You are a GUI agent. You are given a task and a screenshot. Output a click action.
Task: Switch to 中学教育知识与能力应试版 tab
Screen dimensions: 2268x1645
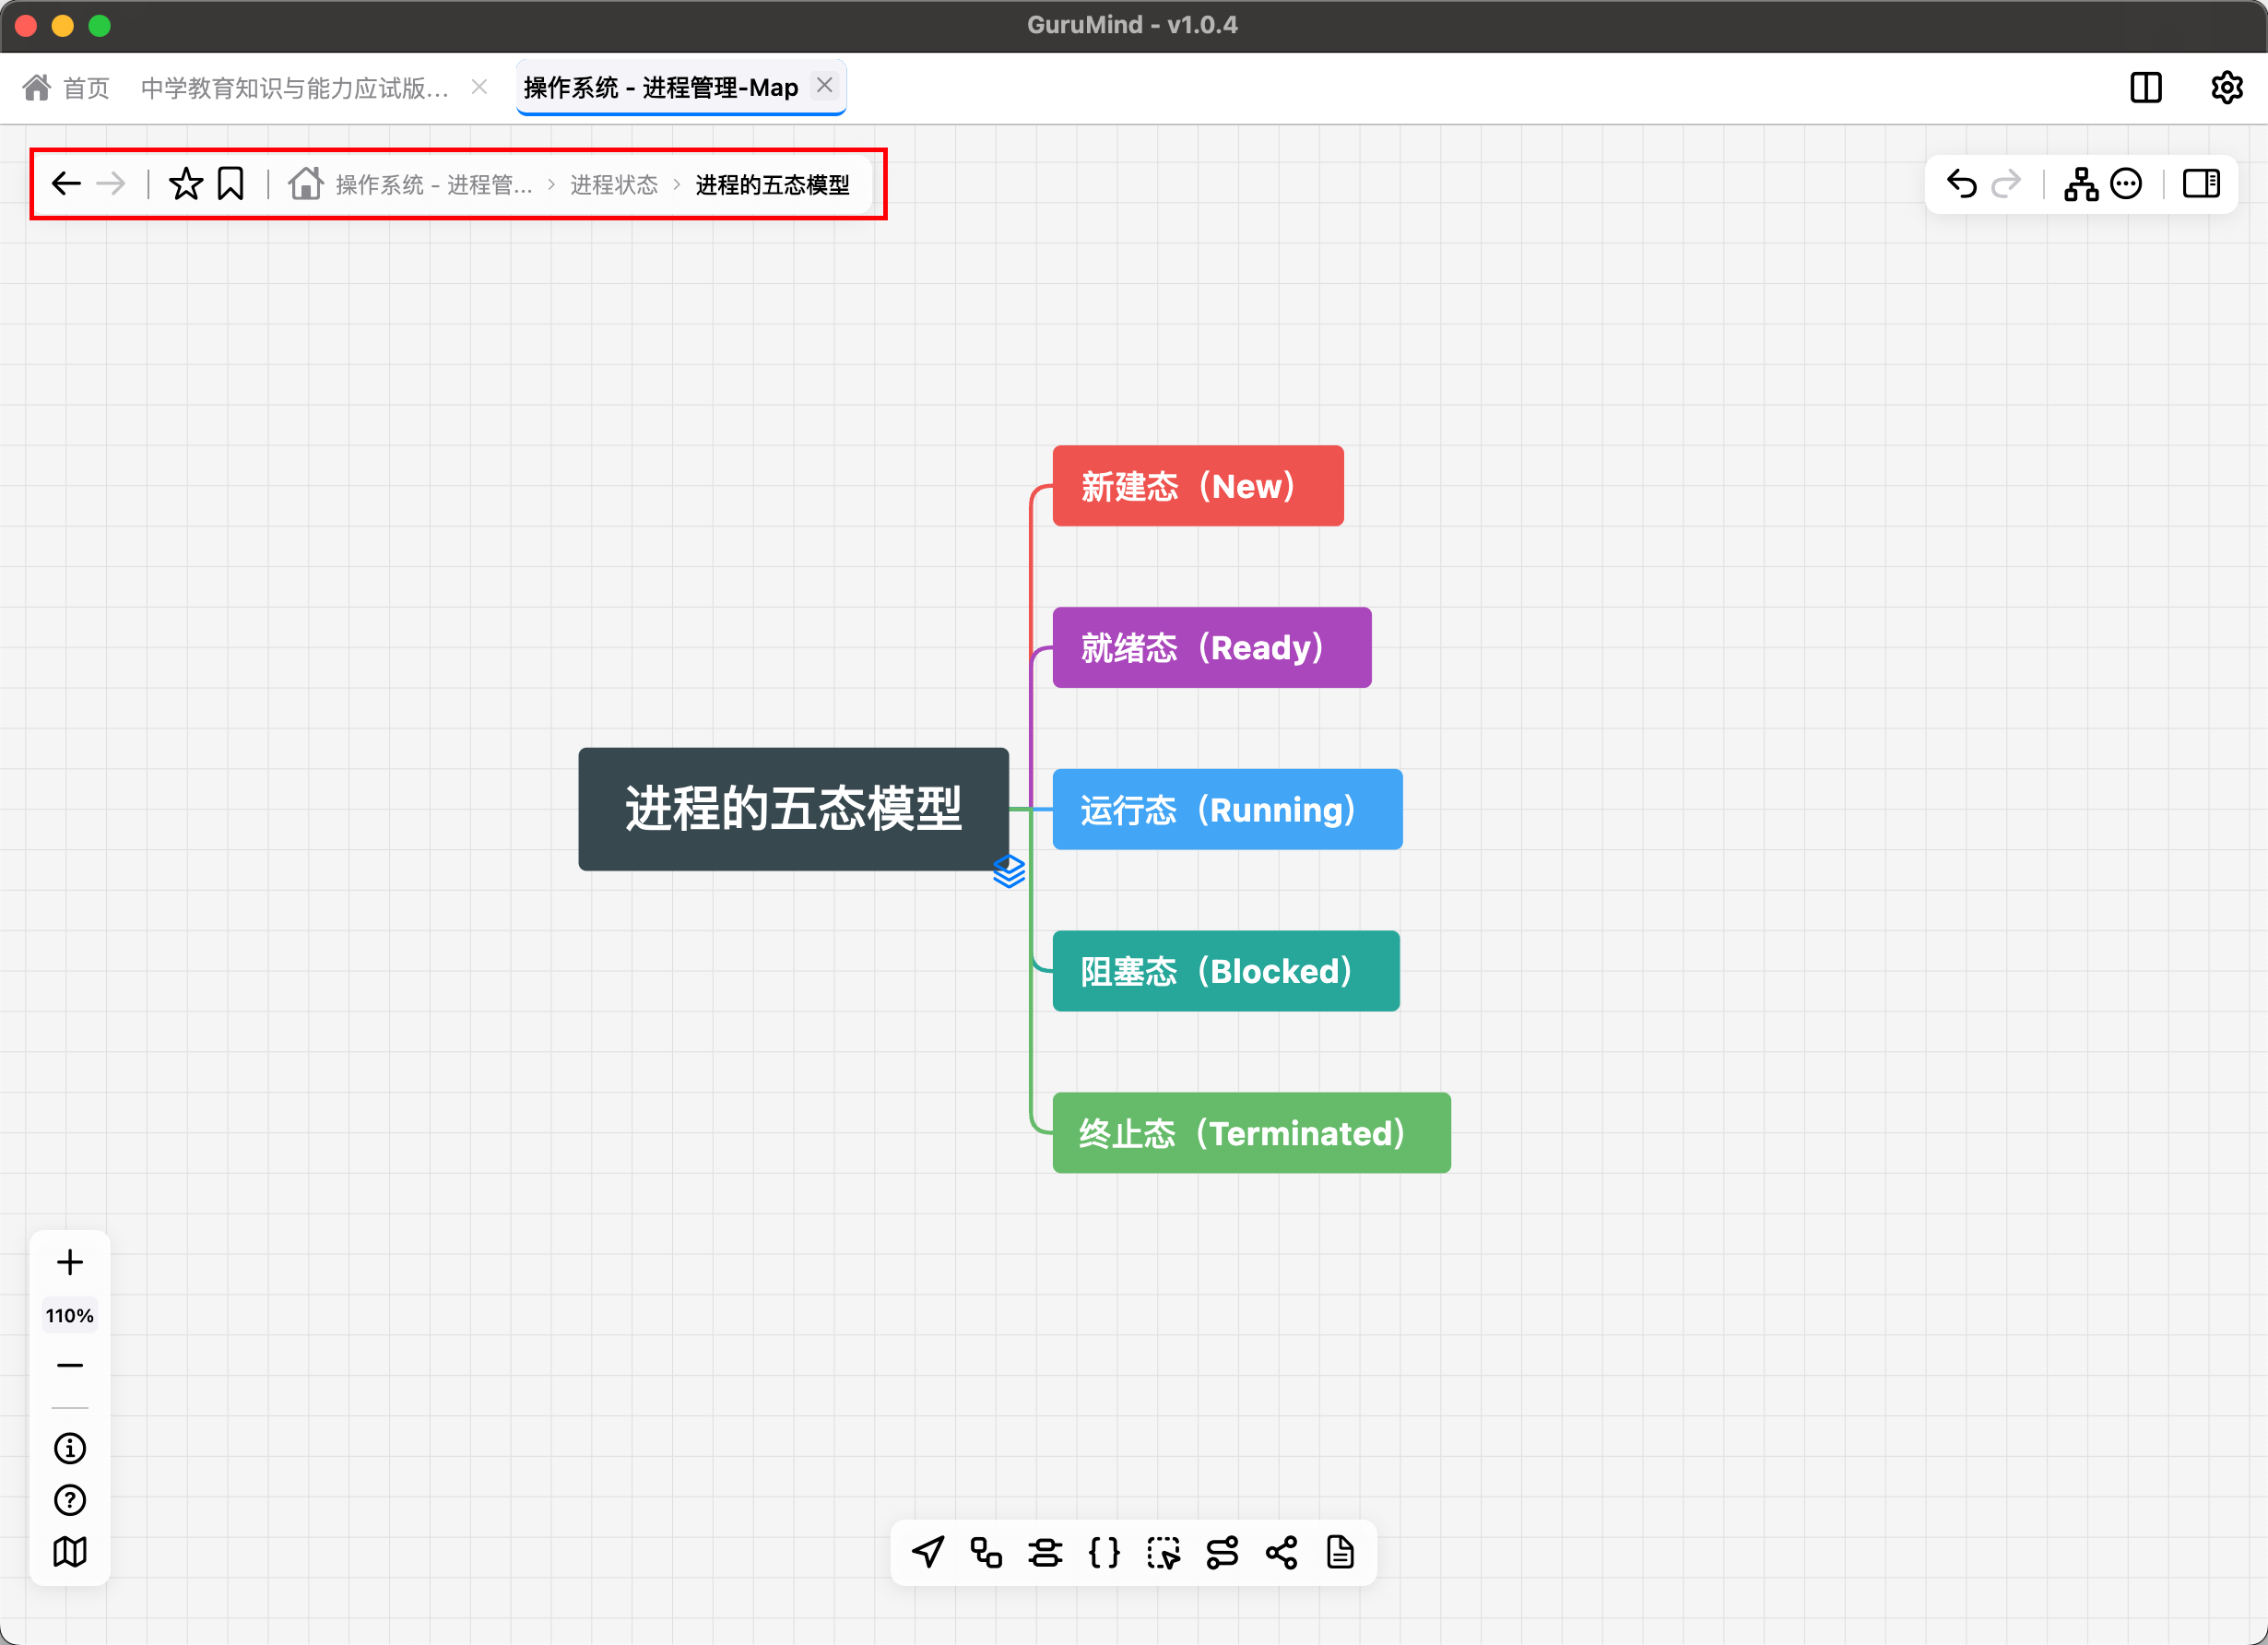click(295, 88)
